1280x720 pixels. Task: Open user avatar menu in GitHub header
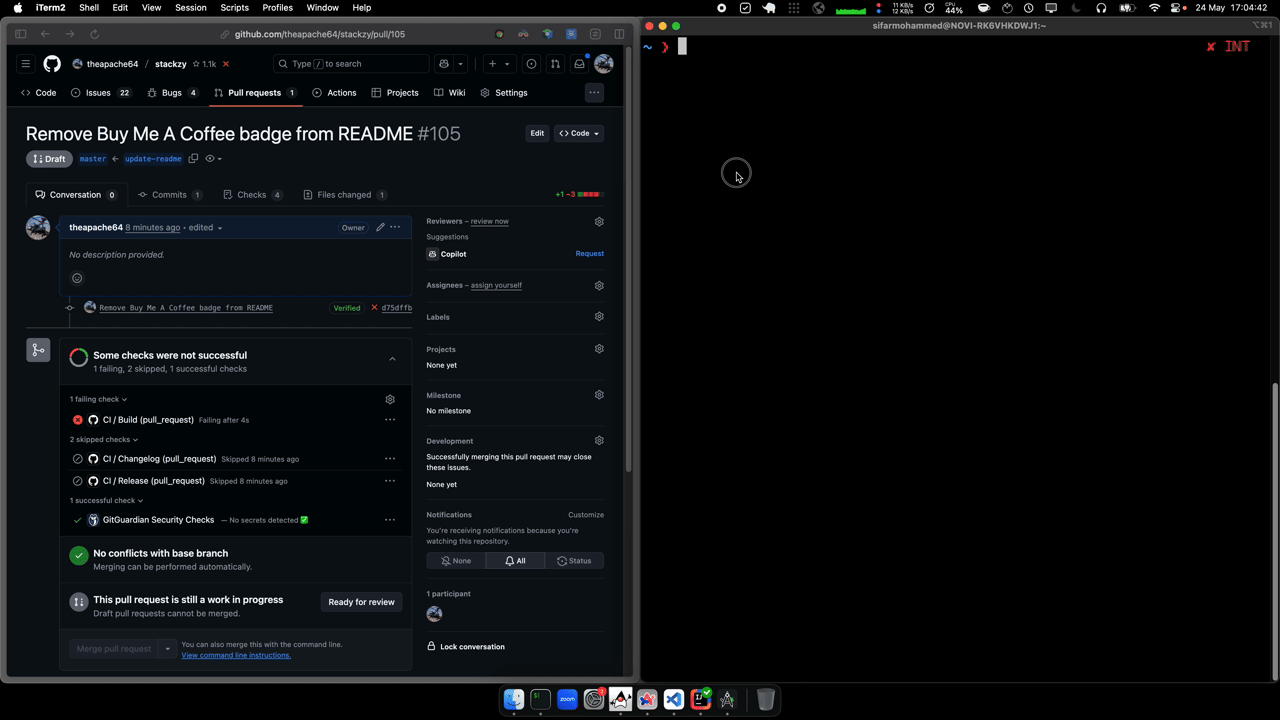click(x=604, y=64)
